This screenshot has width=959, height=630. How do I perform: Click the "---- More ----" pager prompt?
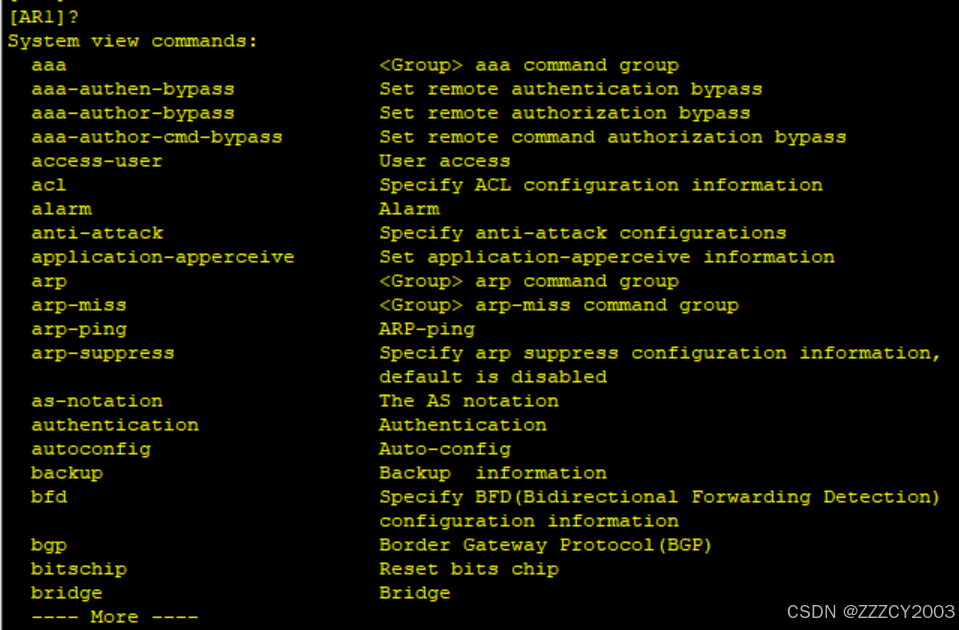114,618
